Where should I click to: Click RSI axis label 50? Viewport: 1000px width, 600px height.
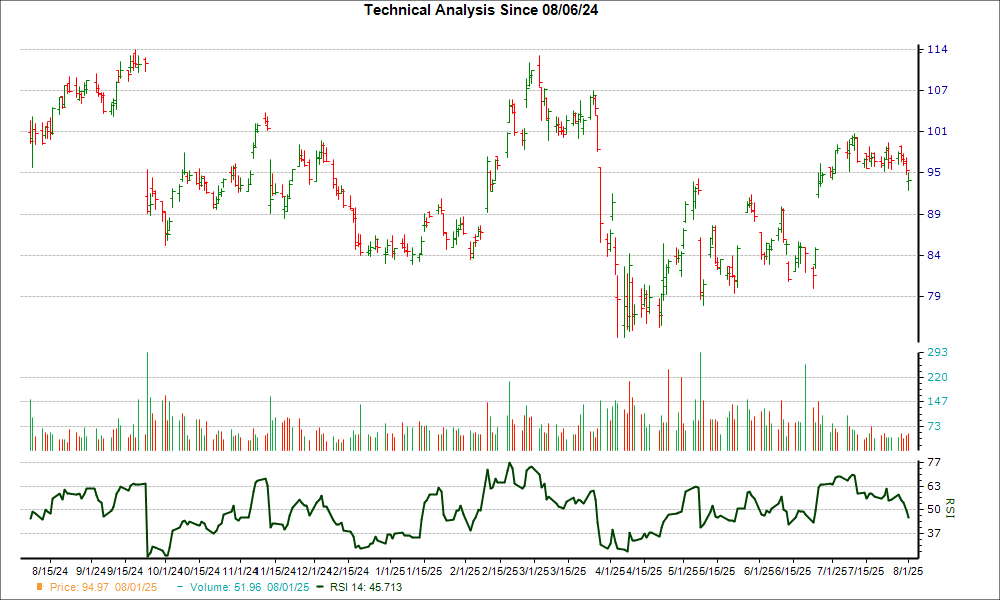point(934,509)
